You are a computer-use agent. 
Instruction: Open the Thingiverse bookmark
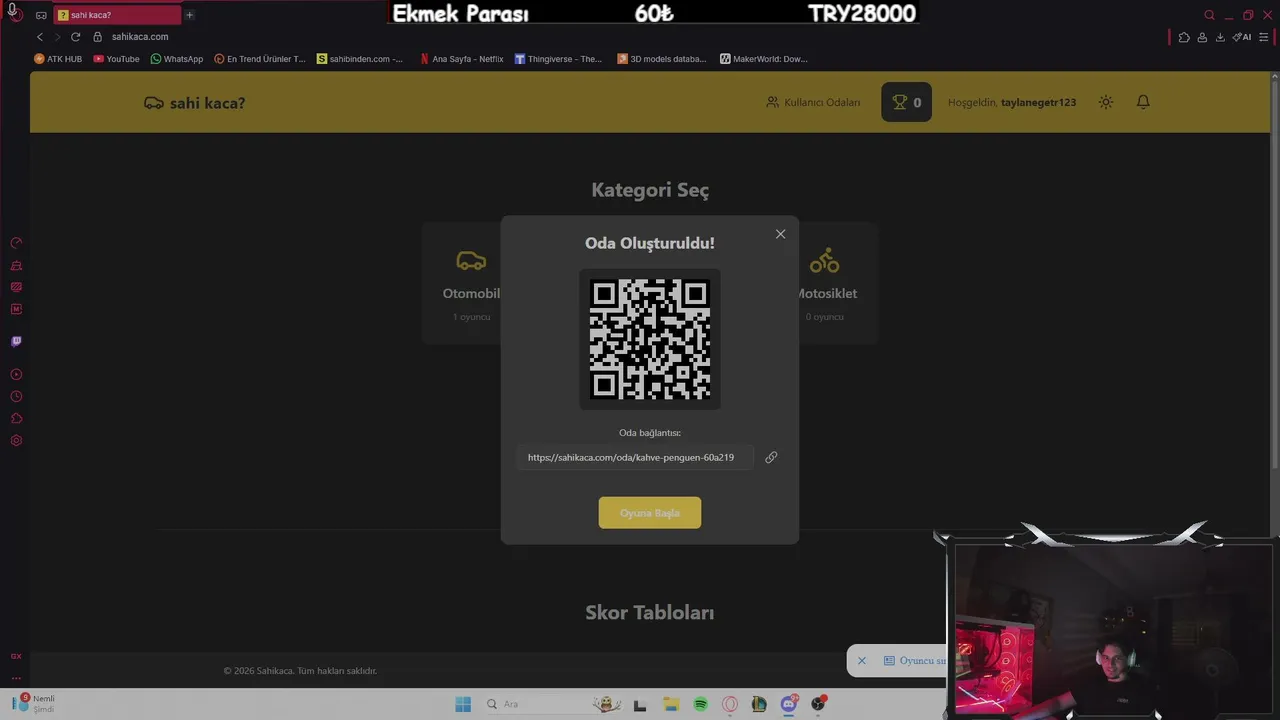coord(558,59)
